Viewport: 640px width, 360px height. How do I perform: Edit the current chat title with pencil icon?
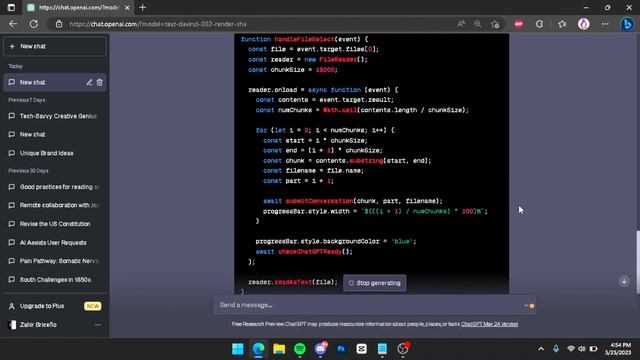[x=89, y=82]
